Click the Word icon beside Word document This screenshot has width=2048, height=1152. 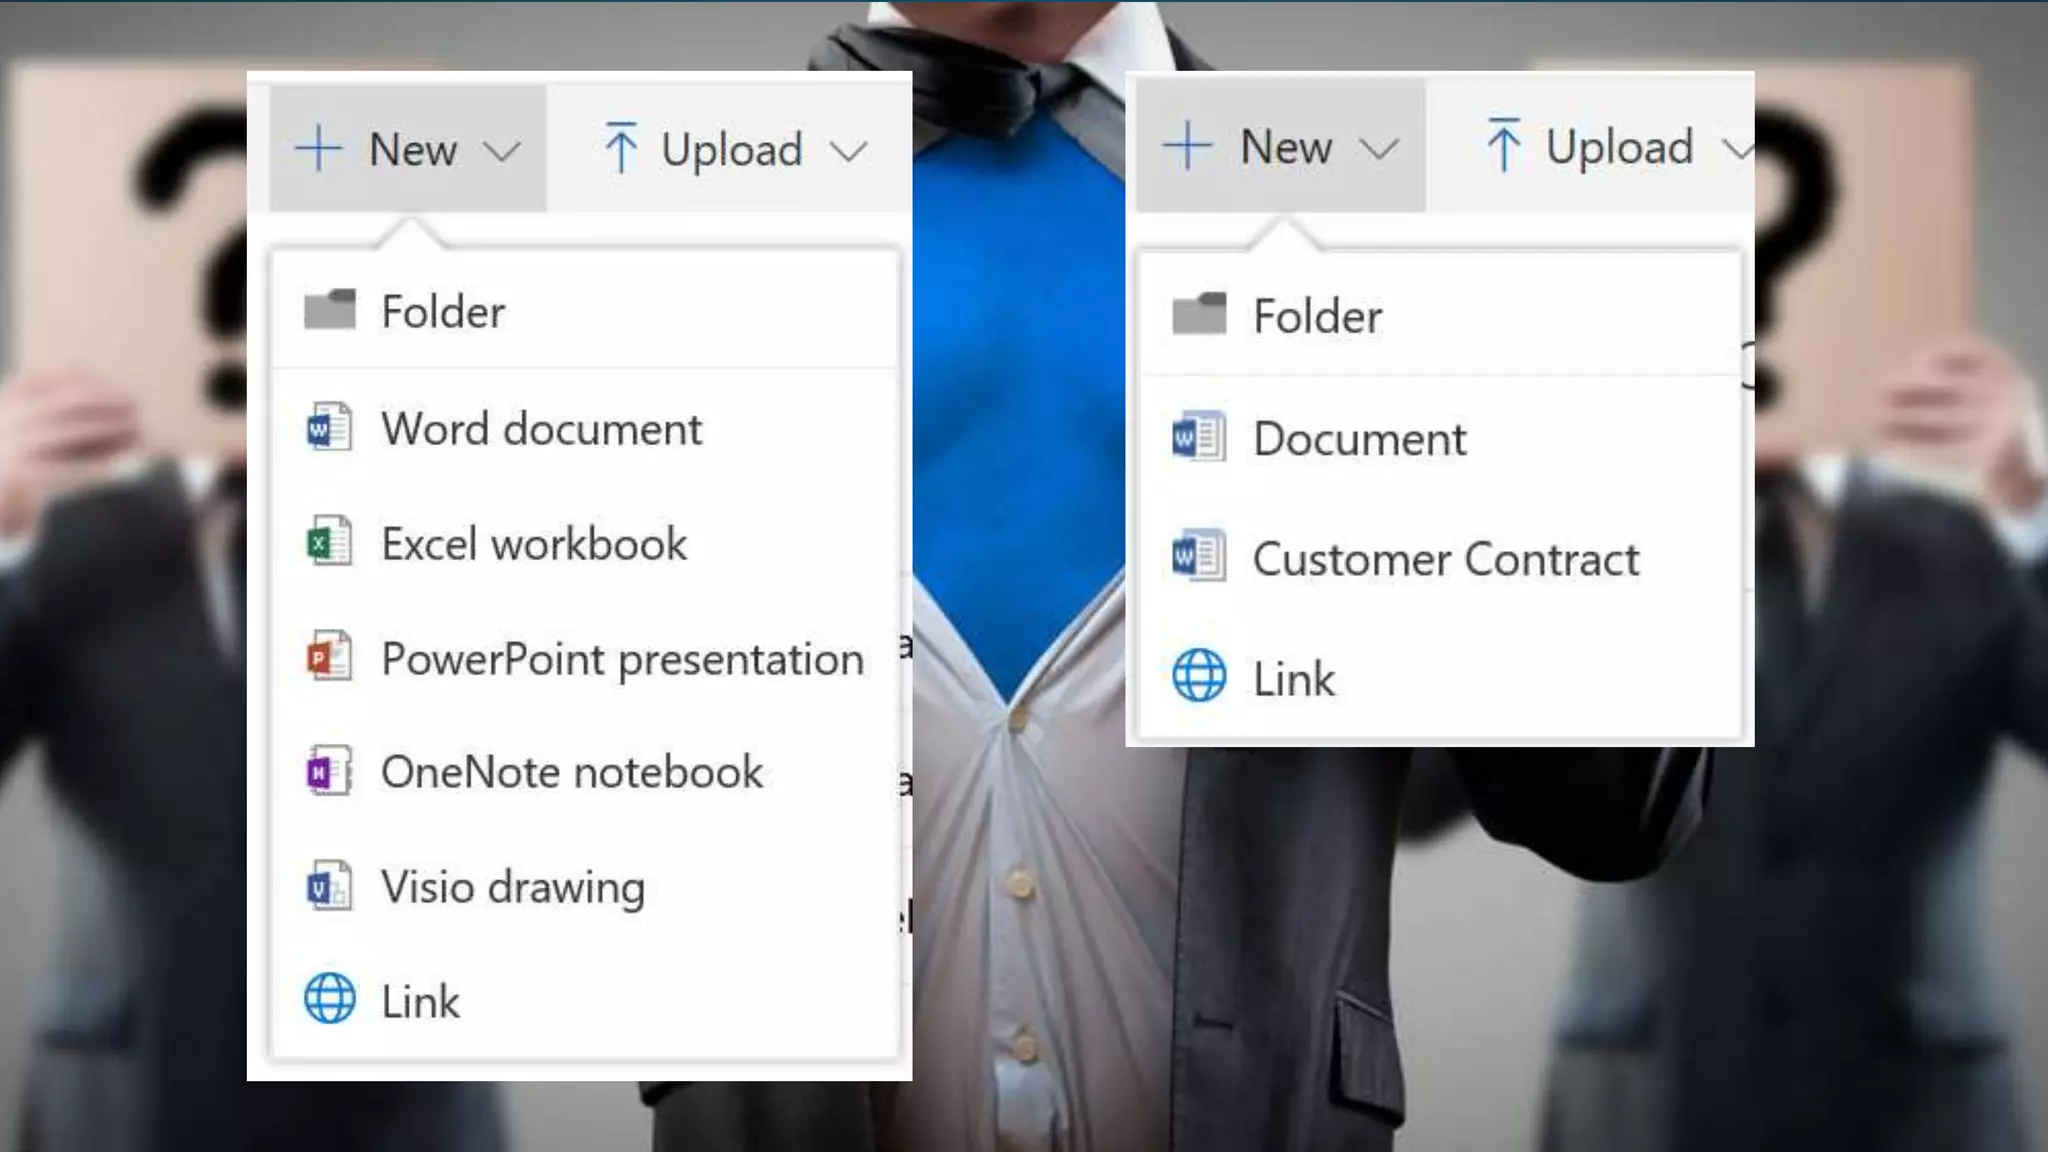click(328, 429)
